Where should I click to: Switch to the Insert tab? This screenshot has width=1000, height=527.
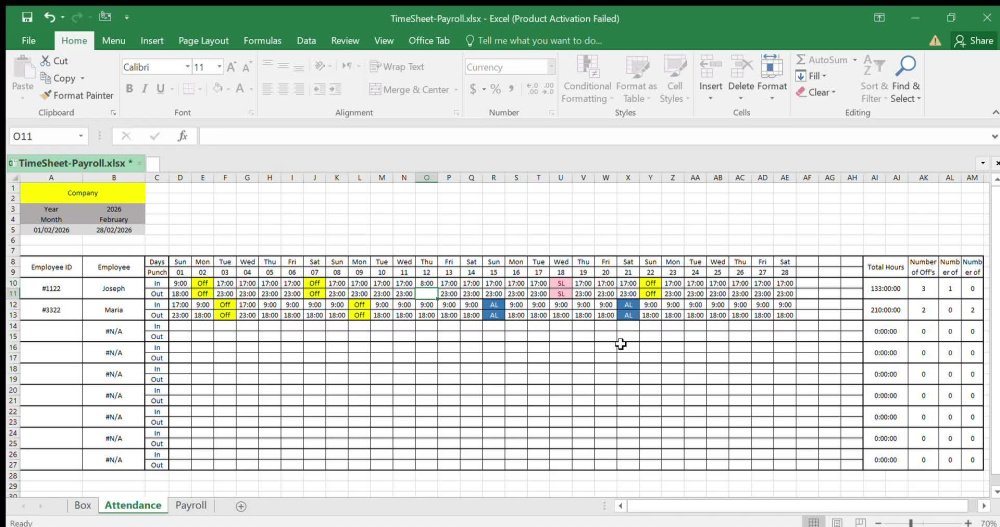(x=152, y=40)
